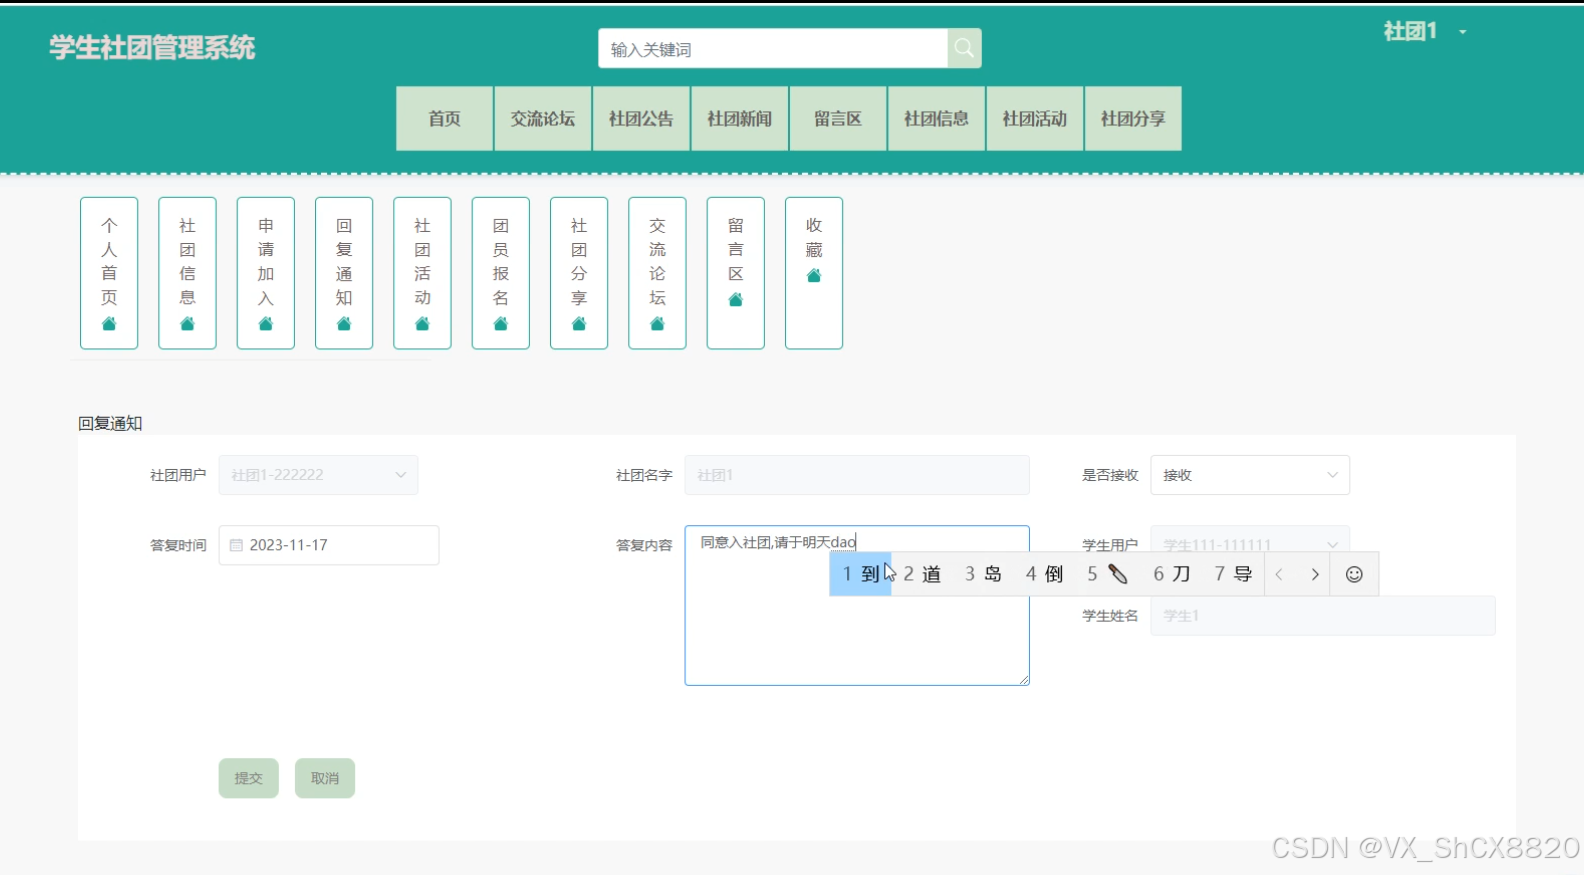Click the house icon under 留言区 card
The width and height of the screenshot is (1584, 875).
pyautogui.click(x=736, y=300)
